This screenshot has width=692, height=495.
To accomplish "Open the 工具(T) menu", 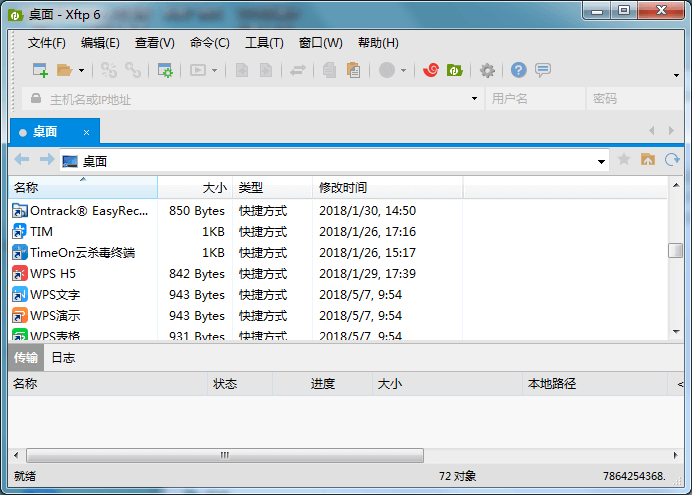I will pos(264,43).
